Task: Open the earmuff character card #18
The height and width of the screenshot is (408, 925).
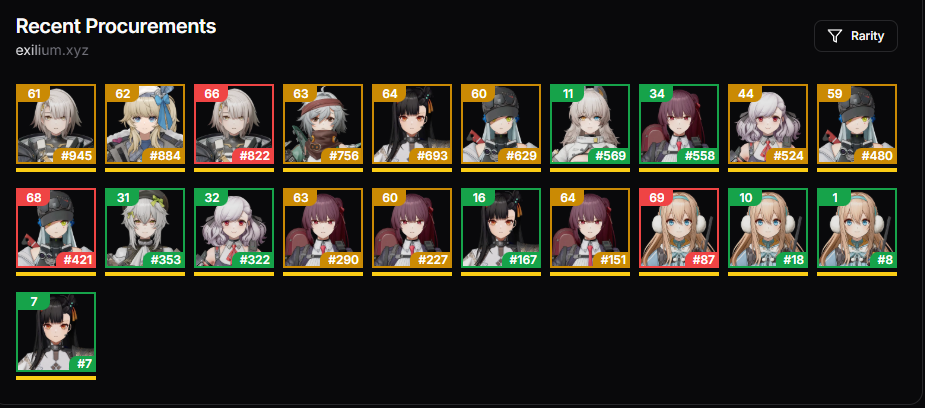Action: (768, 228)
